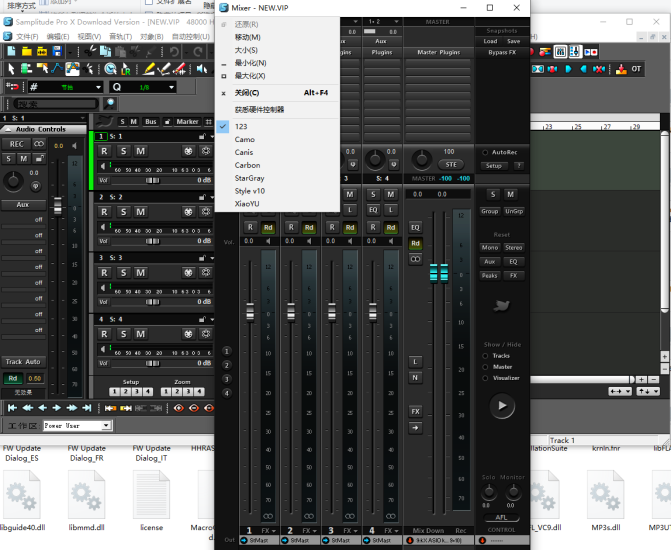Select Zoom preset 2 button

point(176,391)
